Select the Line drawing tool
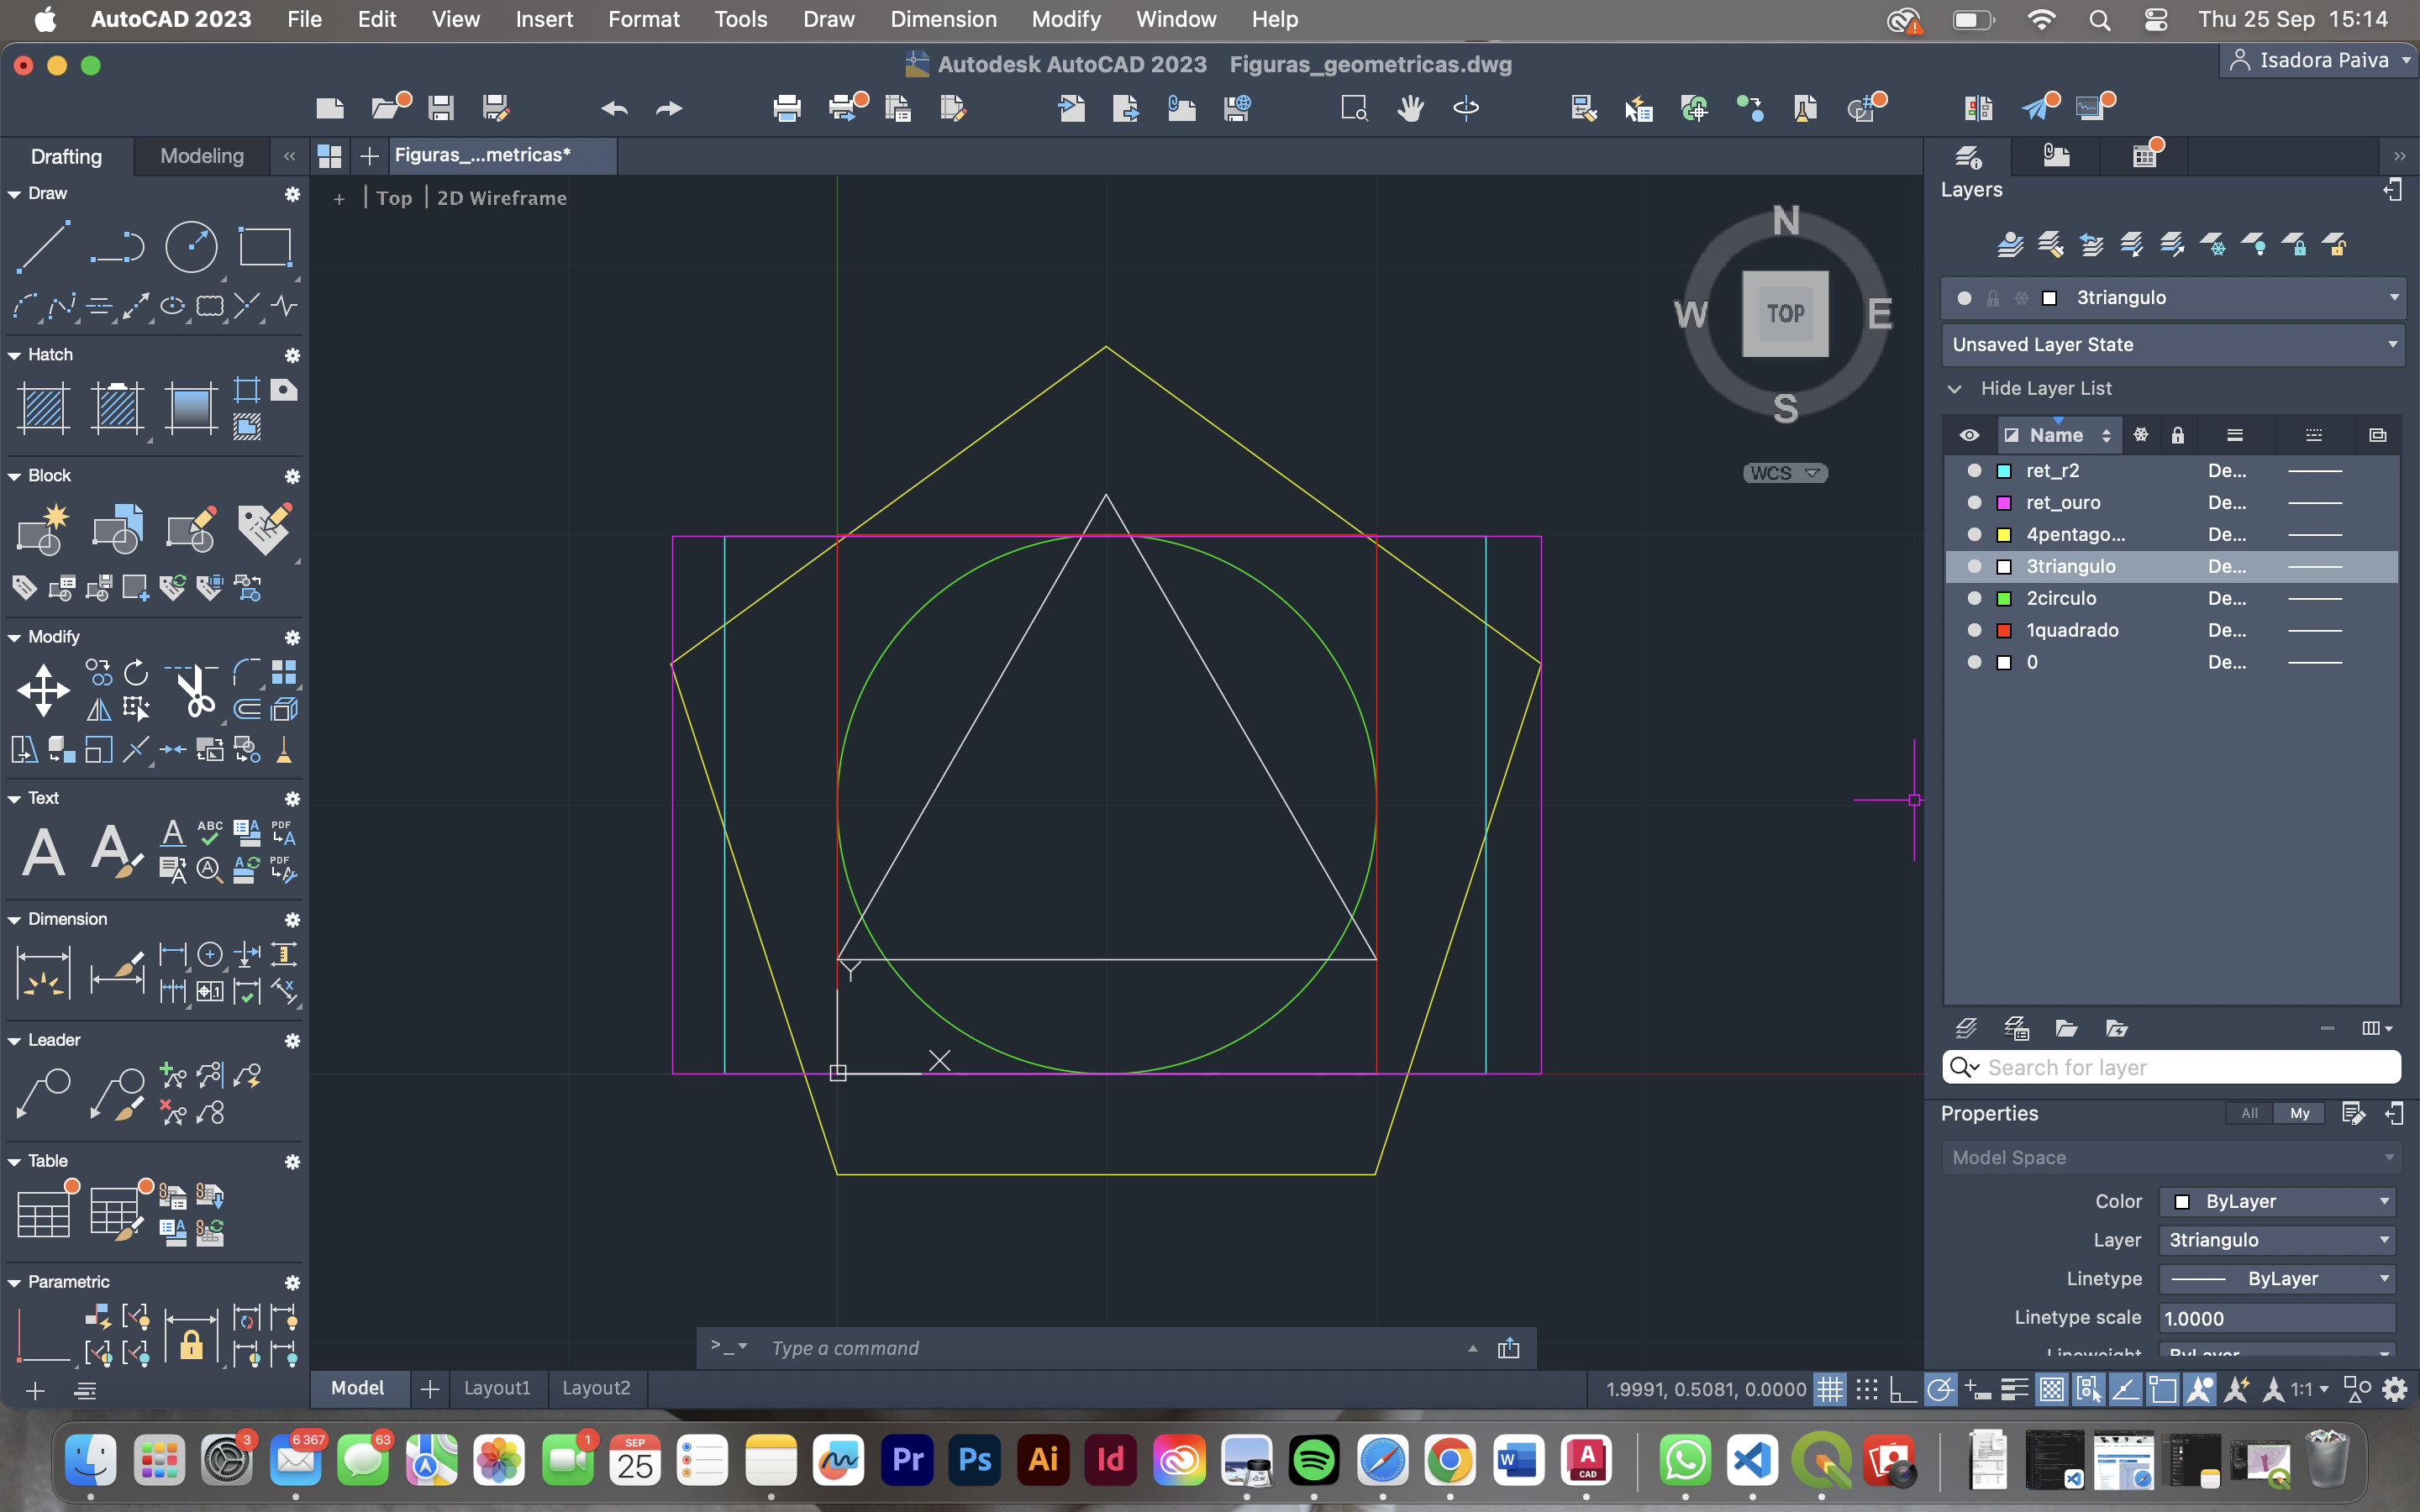The width and height of the screenshot is (2420, 1512). point(43,246)
